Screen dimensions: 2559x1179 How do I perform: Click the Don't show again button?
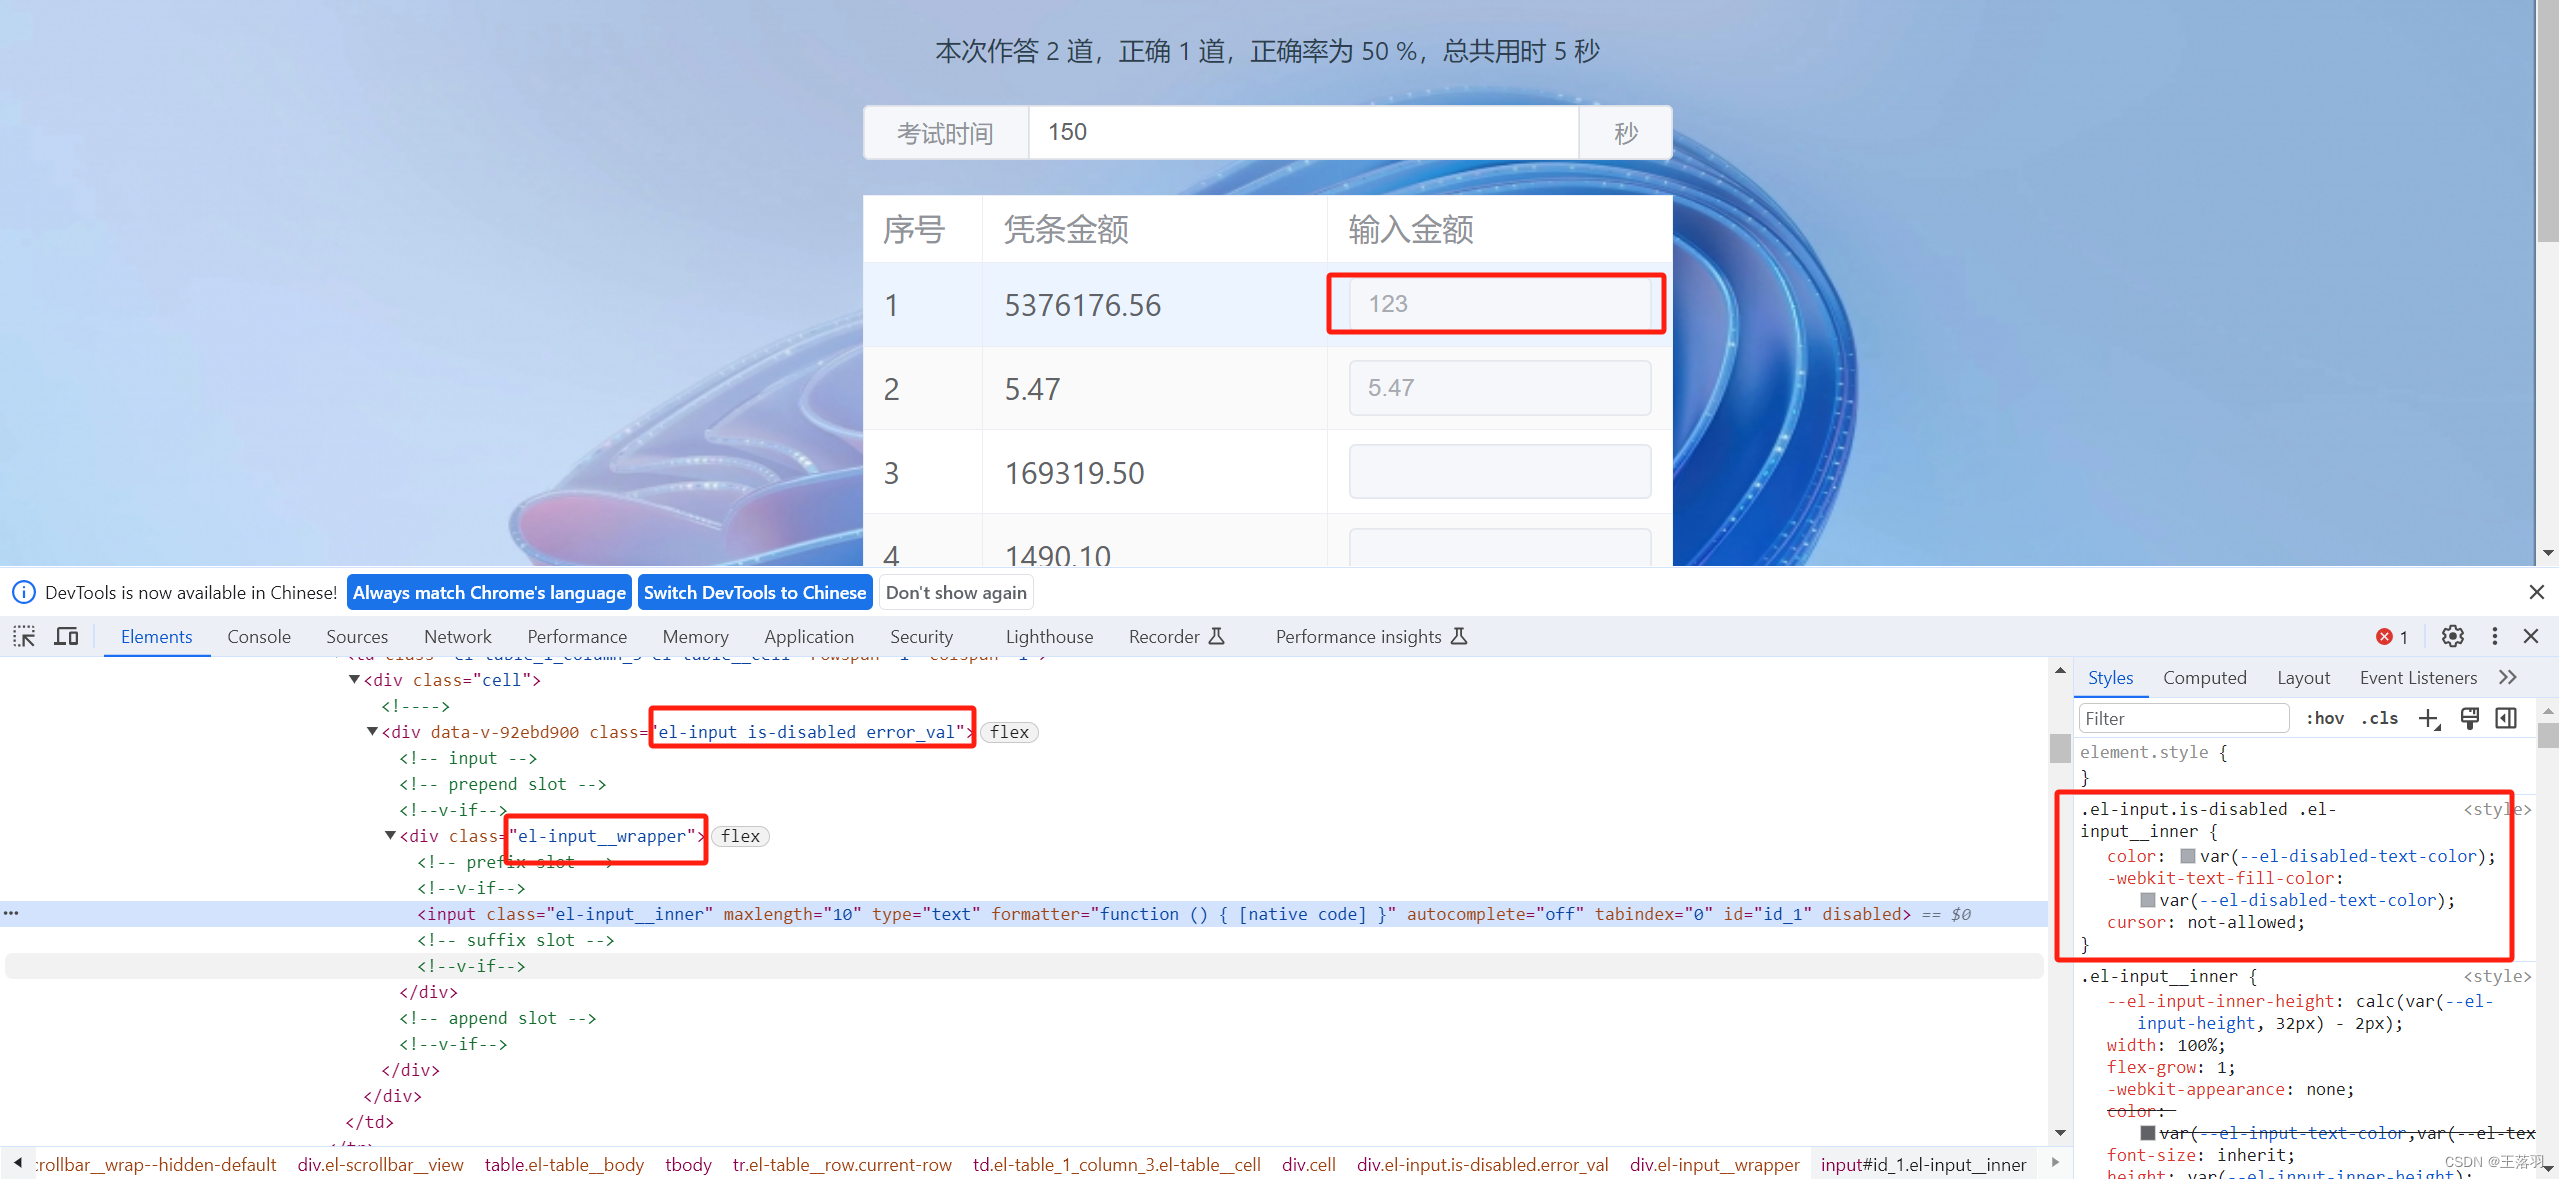click(x=956, y=593)
